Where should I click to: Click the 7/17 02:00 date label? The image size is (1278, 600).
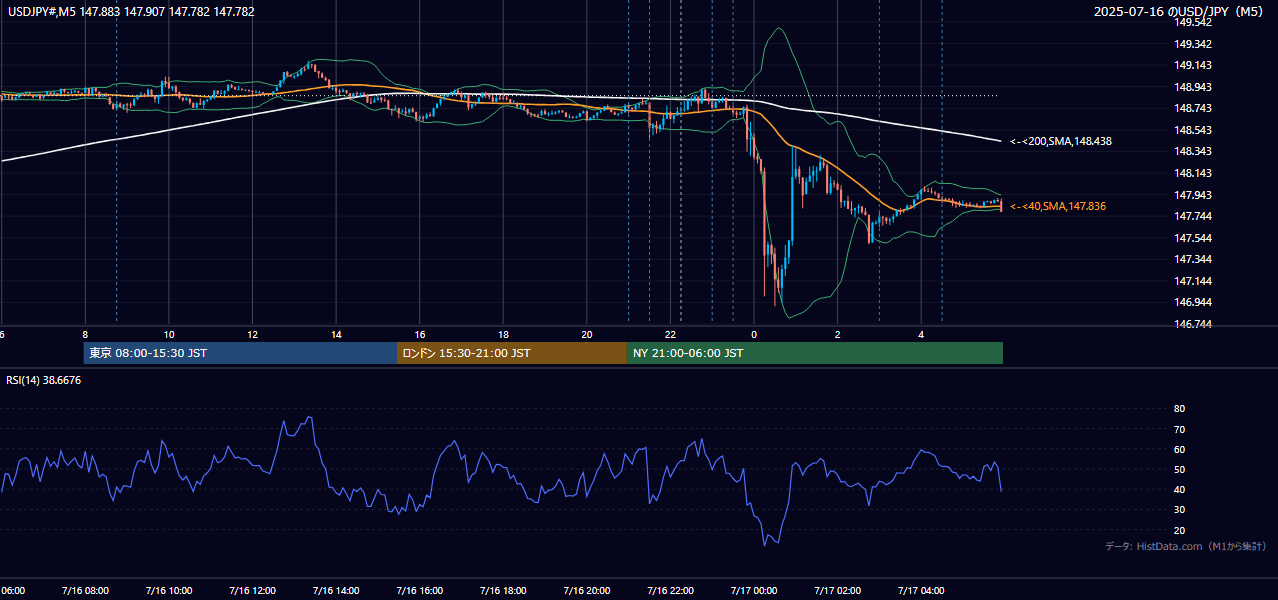(x=837, y=590)
